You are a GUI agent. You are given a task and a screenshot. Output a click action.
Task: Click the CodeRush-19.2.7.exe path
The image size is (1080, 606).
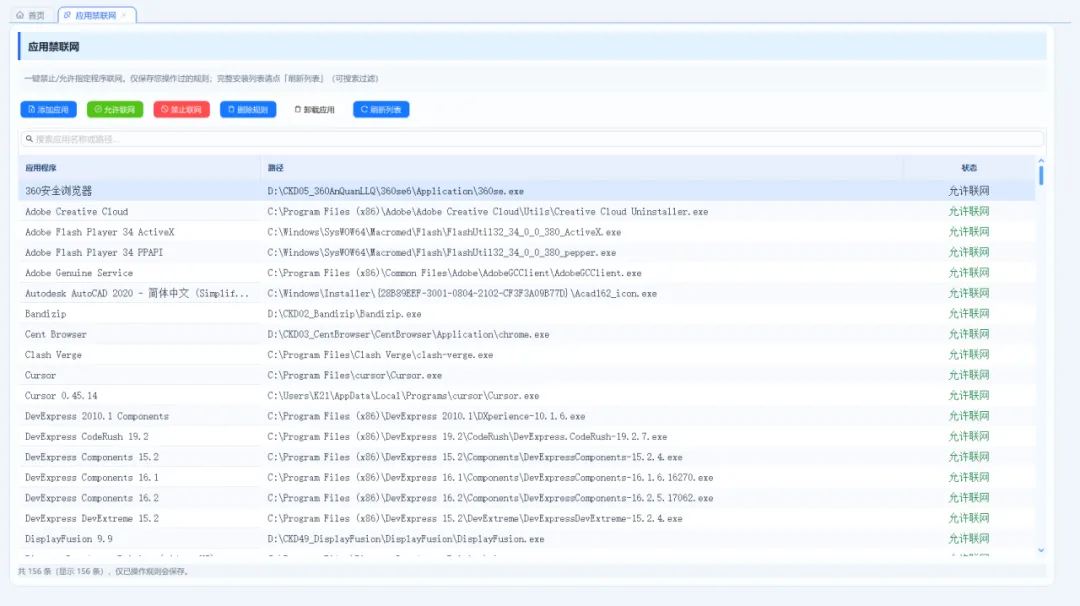click(x=467, y=437)
